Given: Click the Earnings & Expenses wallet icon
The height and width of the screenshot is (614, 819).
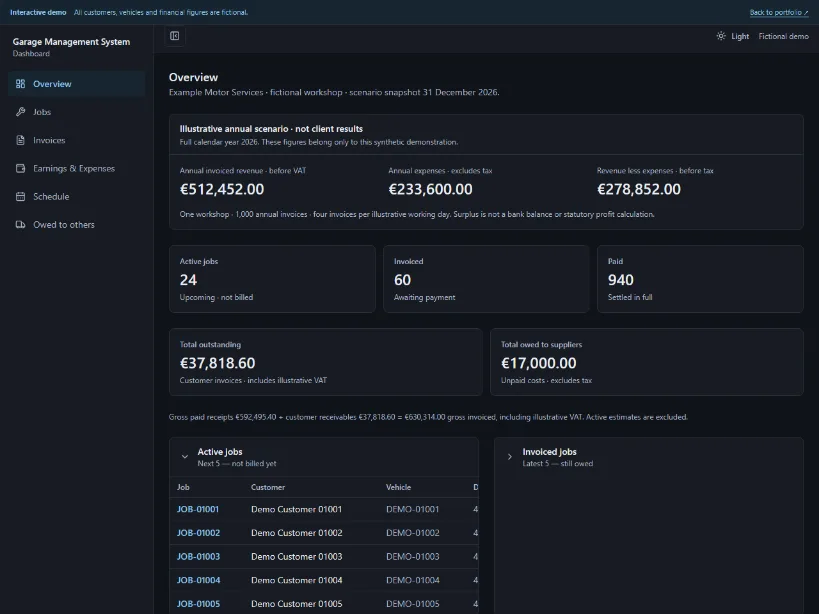Looking at the screenshot, I should pos(20,168).
